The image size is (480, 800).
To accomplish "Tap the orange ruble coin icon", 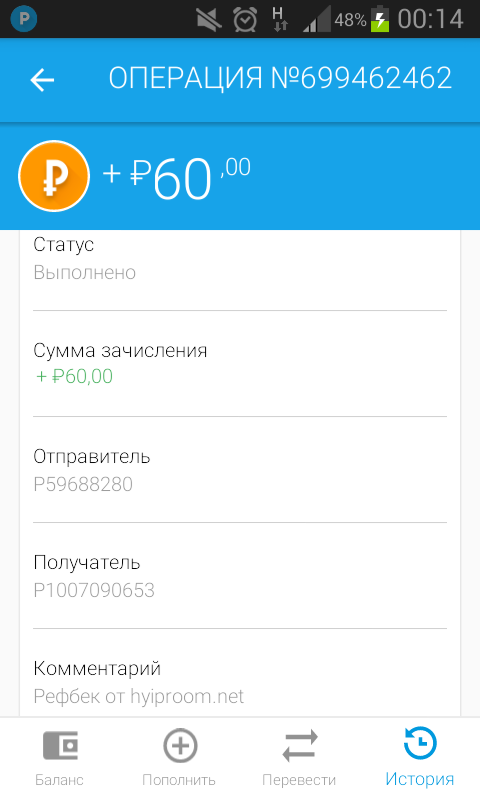I will (x=54, y=176).
